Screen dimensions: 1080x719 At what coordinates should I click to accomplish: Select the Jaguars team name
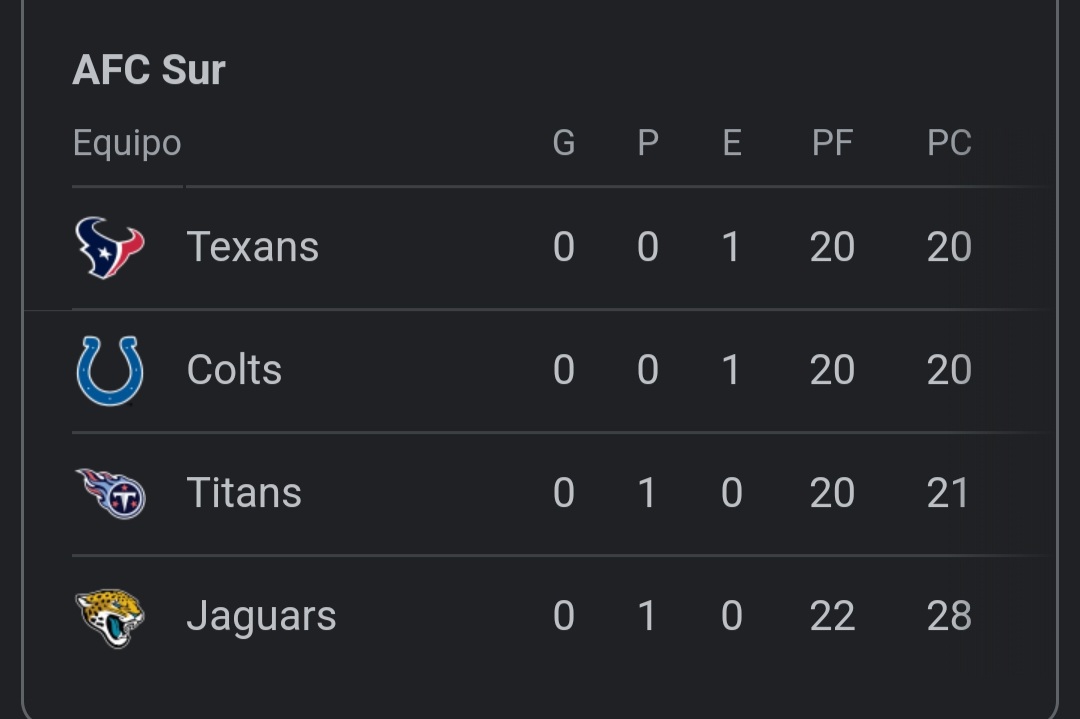(261, 616)
